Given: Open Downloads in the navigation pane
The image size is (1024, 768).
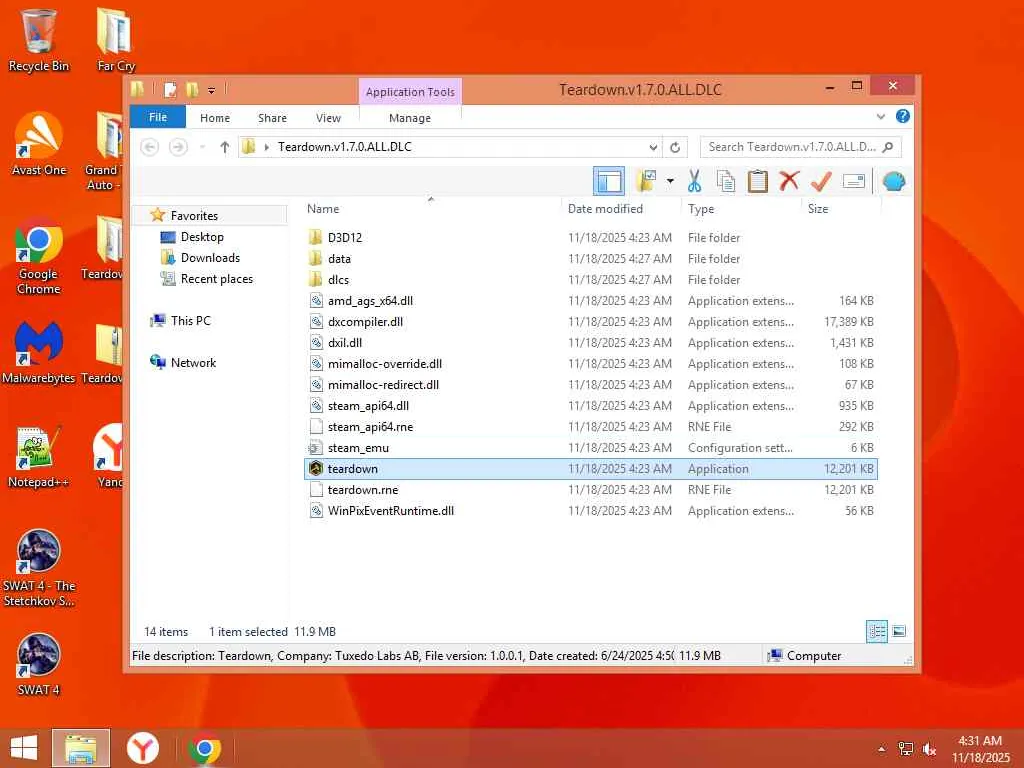Looking at the screenshot, I should point(210,258).
